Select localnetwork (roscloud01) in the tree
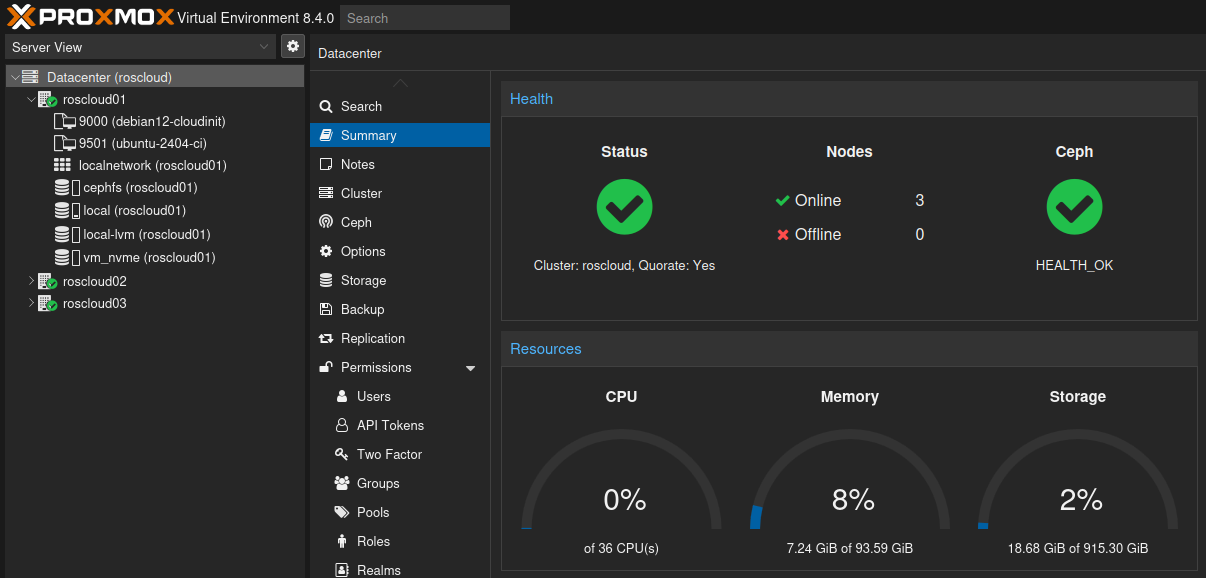1206x578 pixels. click(x=153, y=166)
